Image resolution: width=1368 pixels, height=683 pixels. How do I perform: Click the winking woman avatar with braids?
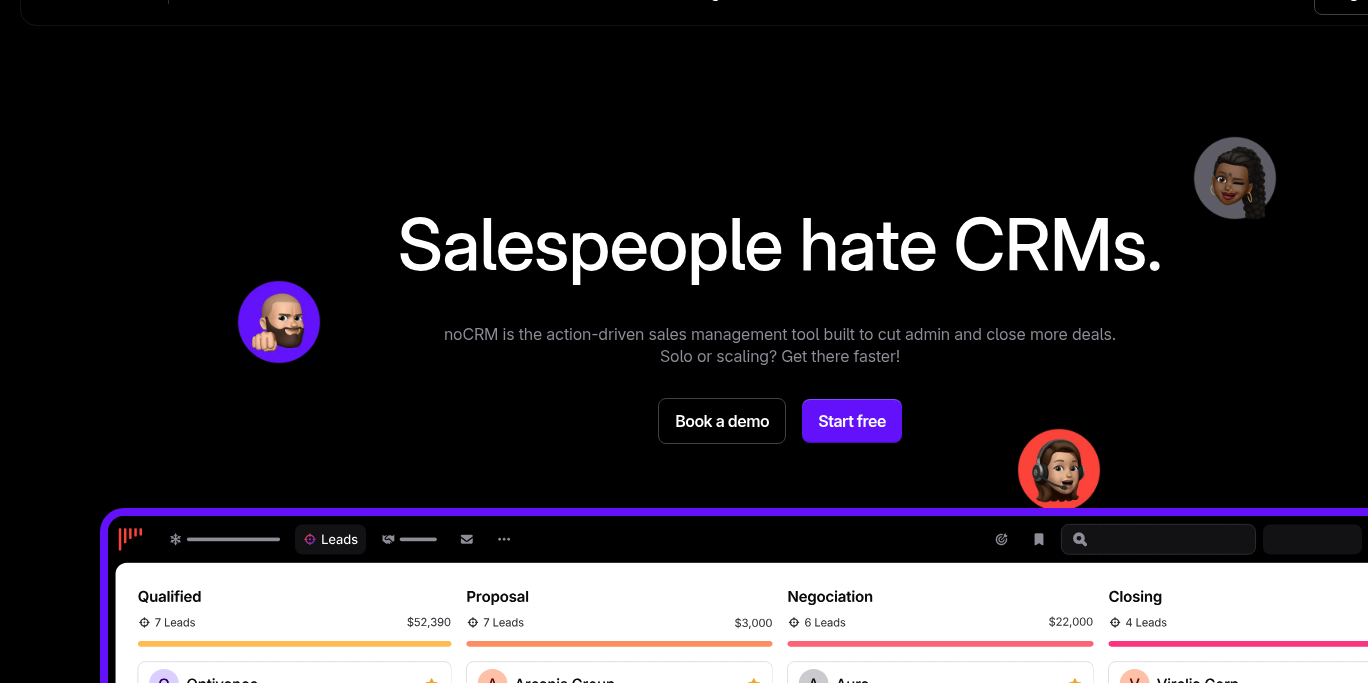pyautogui.click(x=1235, y=178)
